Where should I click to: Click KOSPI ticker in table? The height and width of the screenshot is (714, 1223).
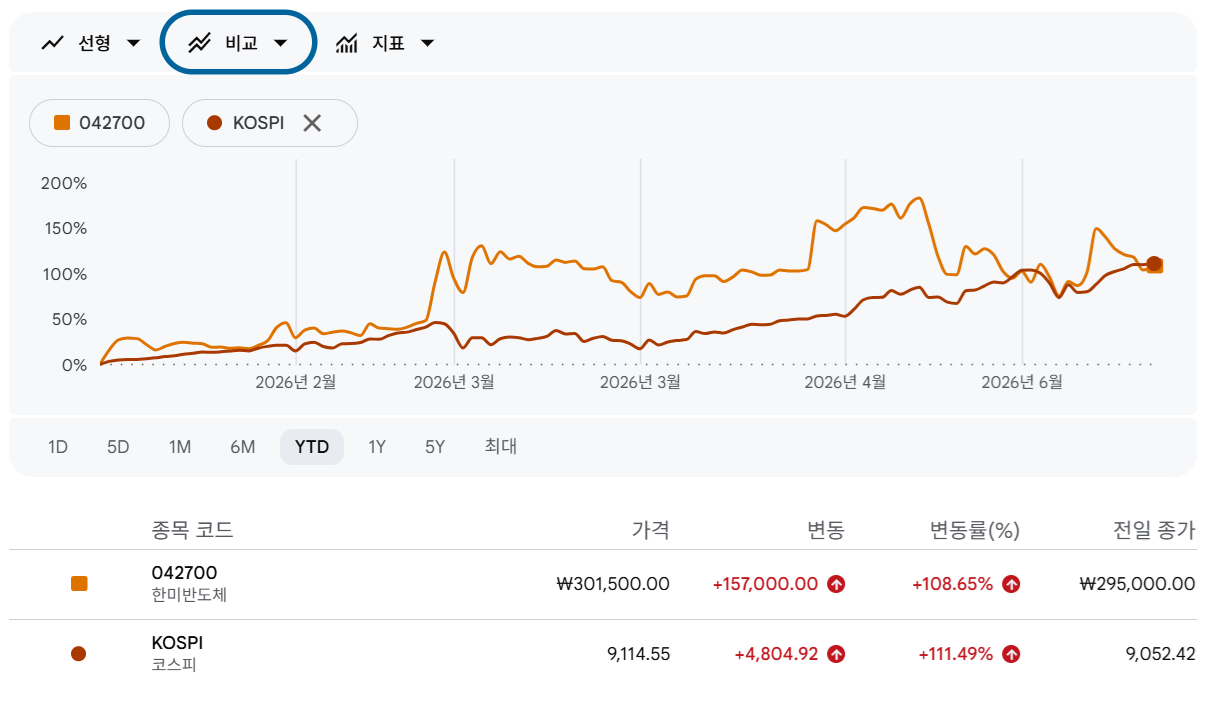point(177,643)
